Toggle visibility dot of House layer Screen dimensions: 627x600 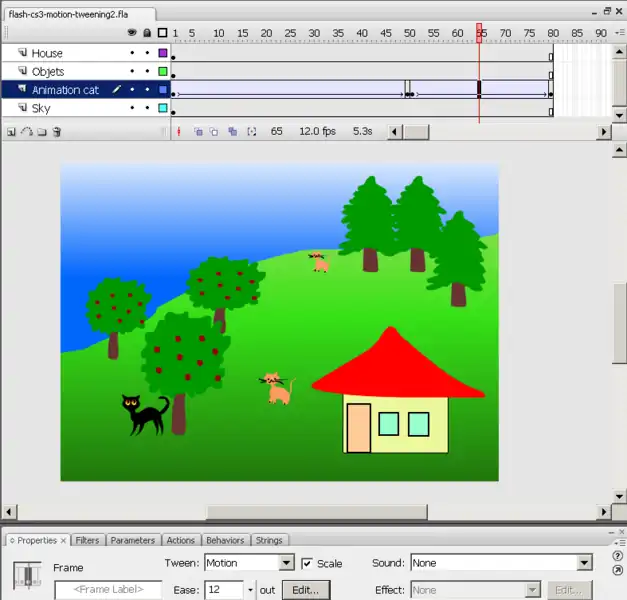[x=132, y=53]
